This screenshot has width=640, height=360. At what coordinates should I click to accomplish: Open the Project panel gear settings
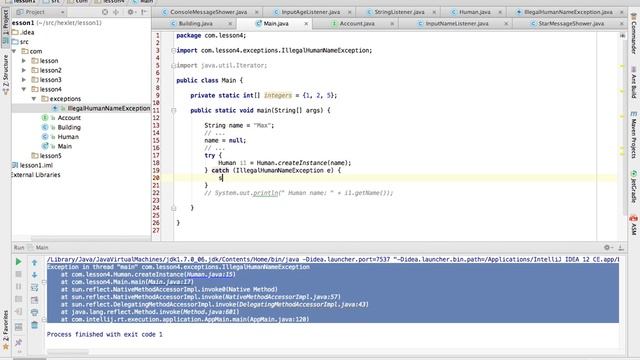(x=131, y=12)
